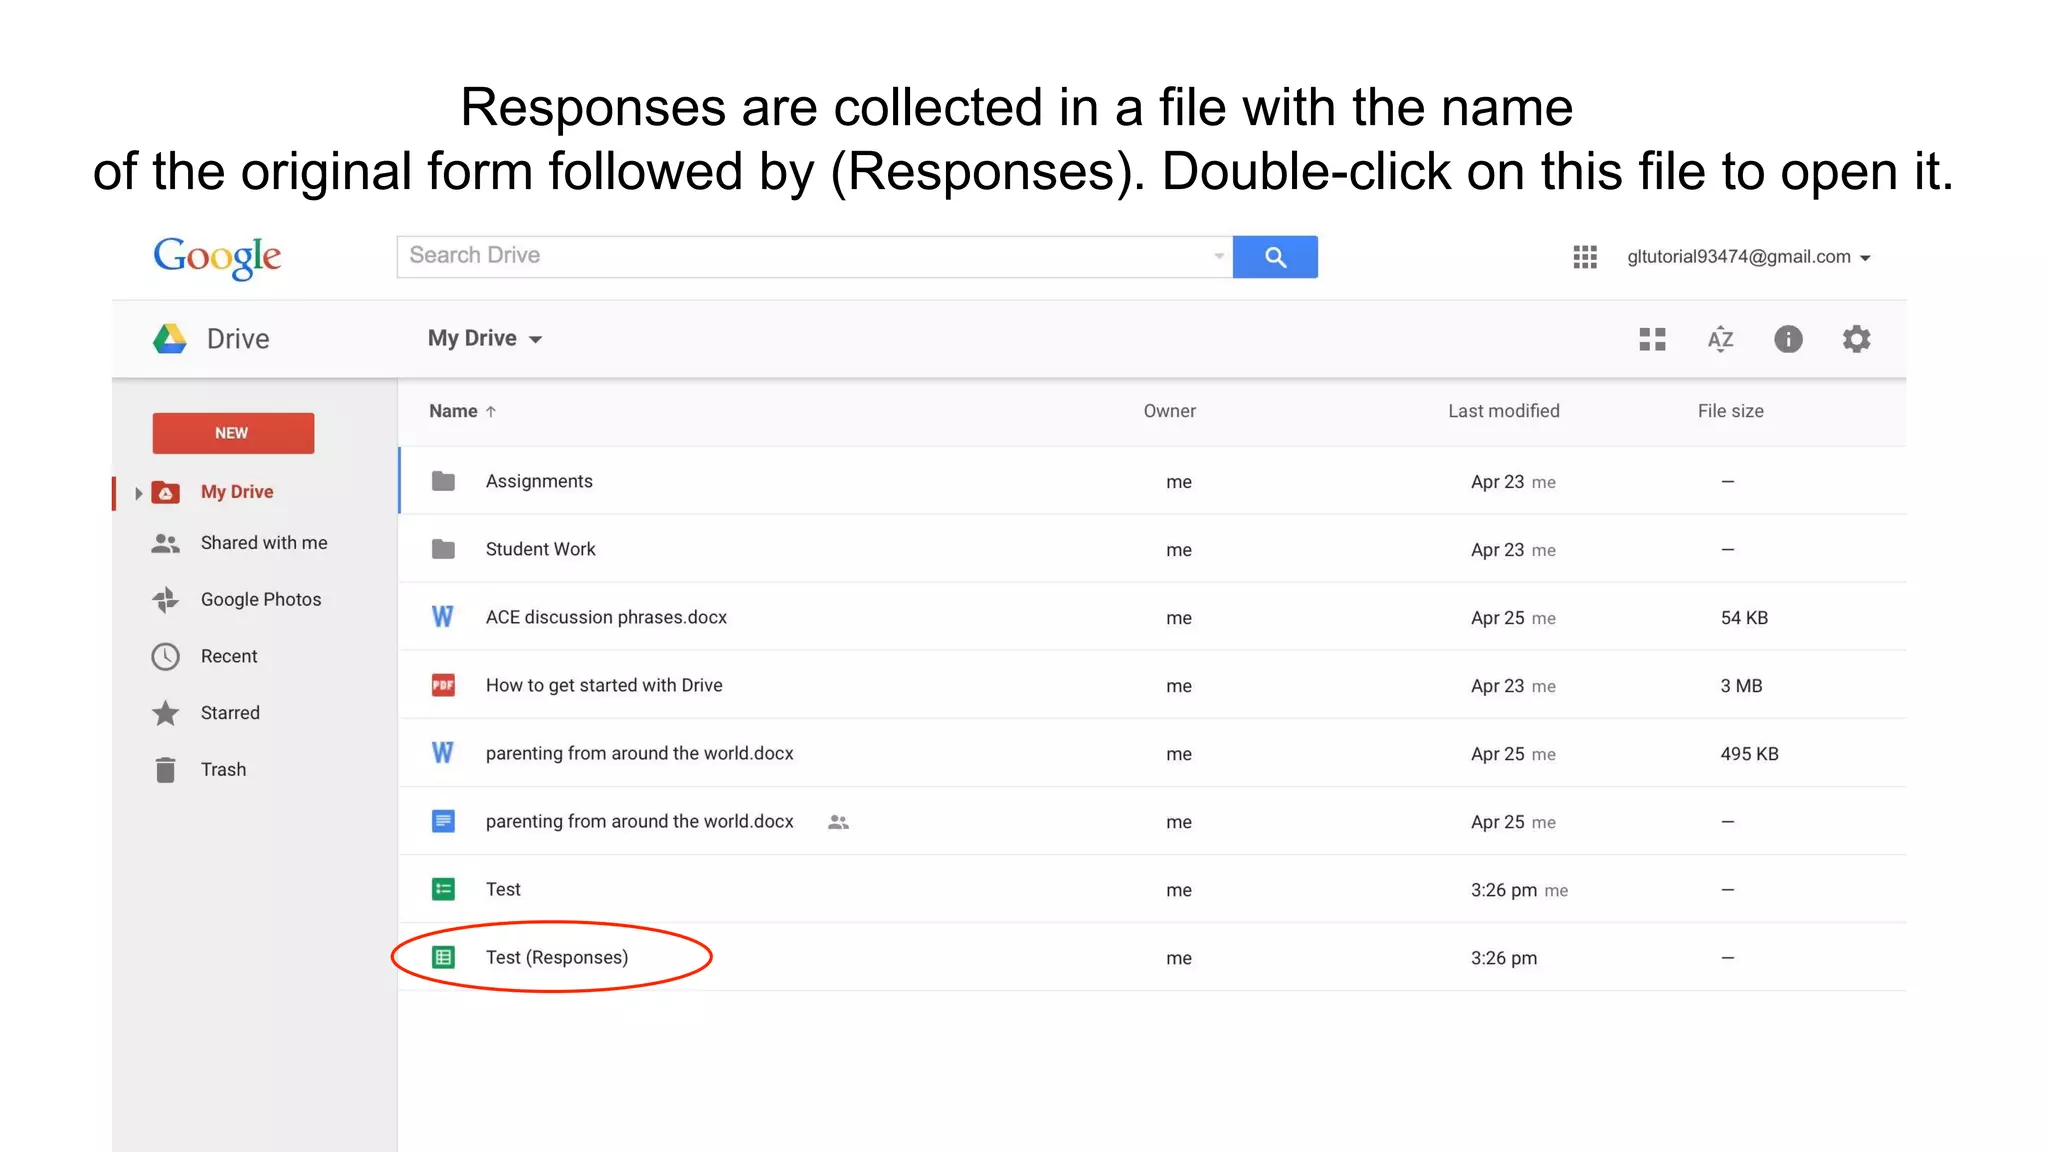Click the Student Work folder icon
The width and height of the screenshot is (2048, 1152).
click(443, 549)
